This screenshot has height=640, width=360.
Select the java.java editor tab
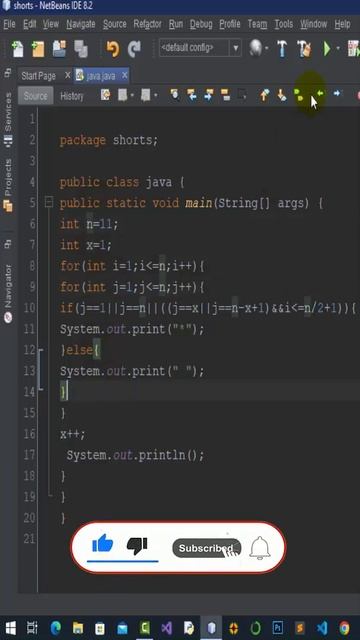coord(101,76)
